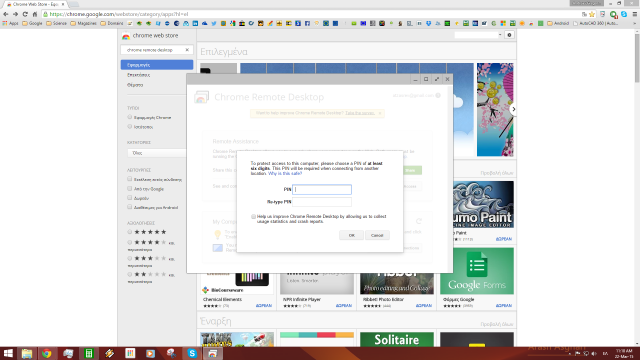Click the Re-type PIN input field
Viewport: 640px width, 360px height.
click(x=322, y=202)
